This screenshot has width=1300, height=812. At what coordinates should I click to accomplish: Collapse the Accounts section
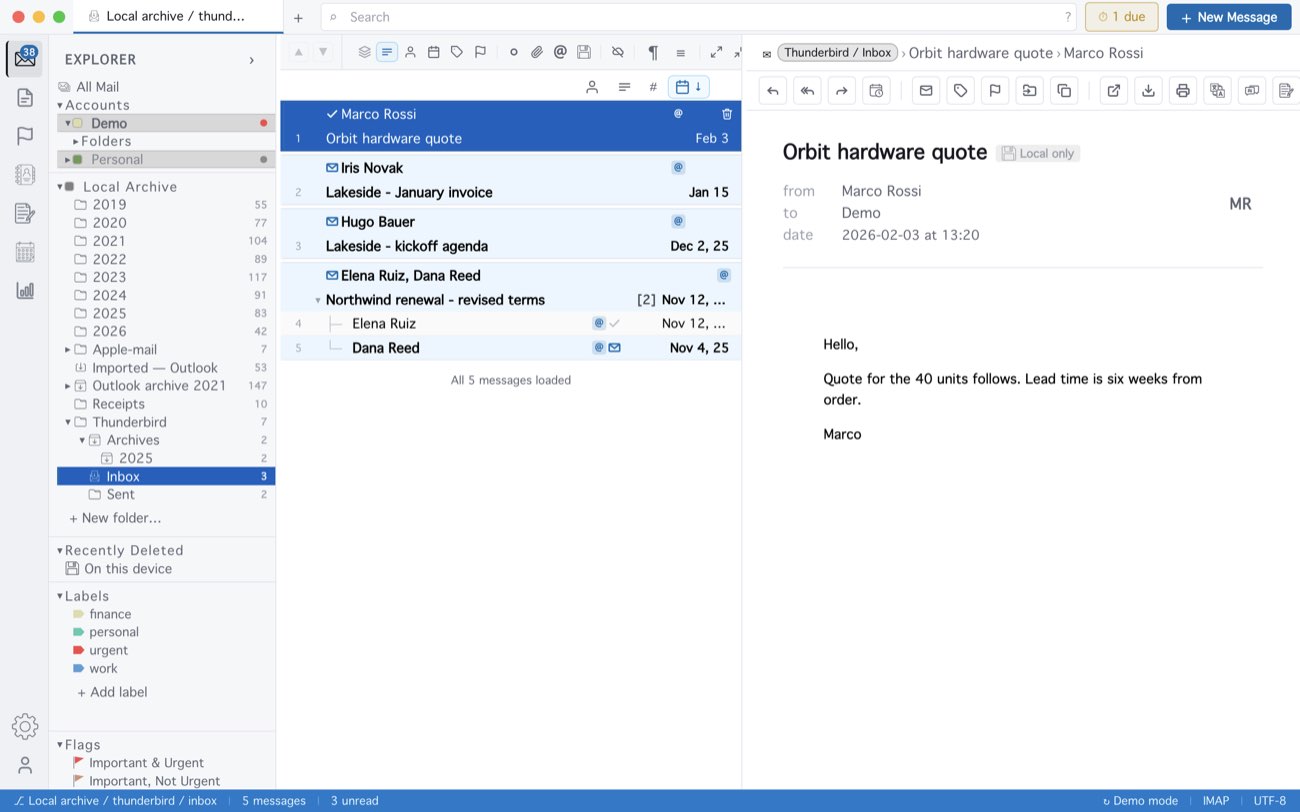pos(60,105)
